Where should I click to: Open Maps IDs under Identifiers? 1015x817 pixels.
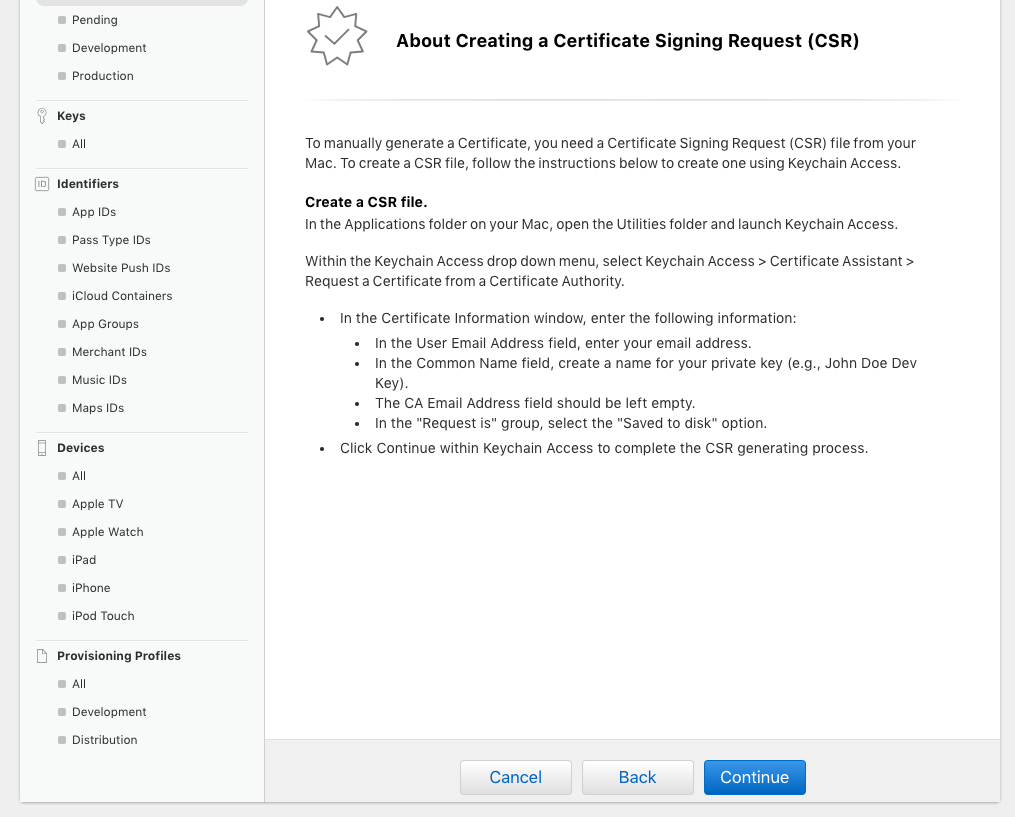tap(97, 408)
